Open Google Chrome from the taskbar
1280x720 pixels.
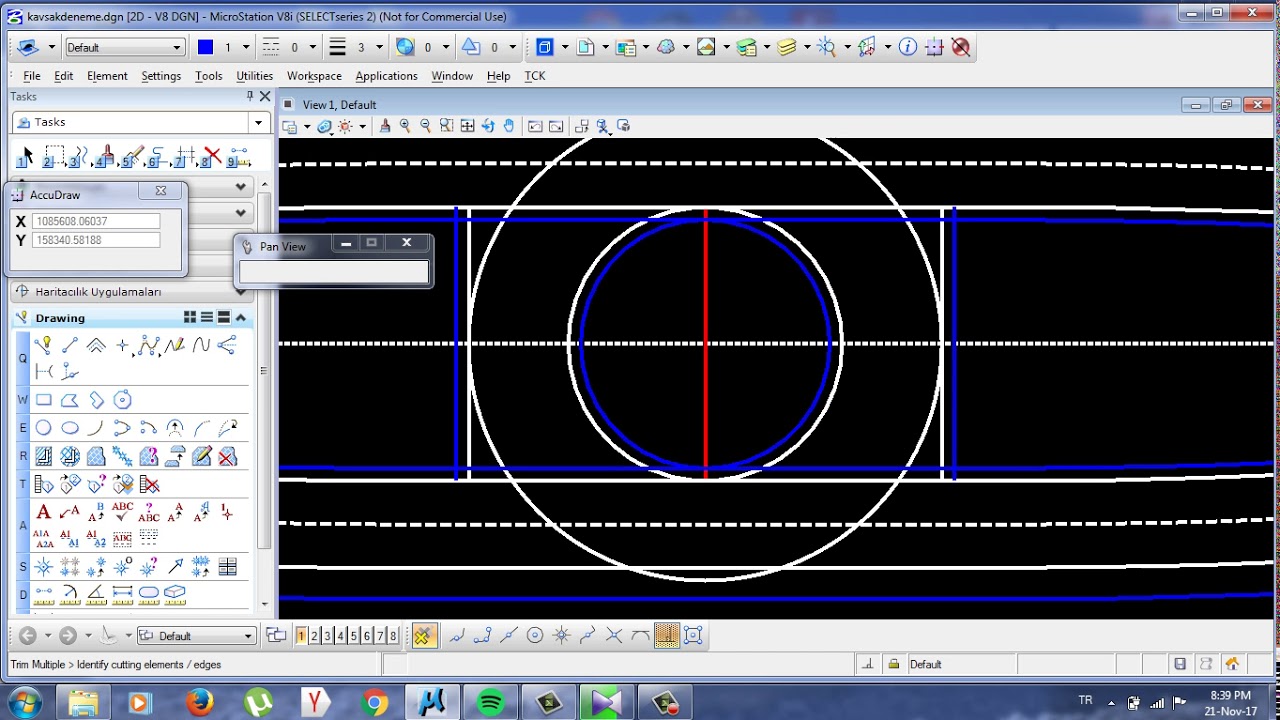pos(375,703)
